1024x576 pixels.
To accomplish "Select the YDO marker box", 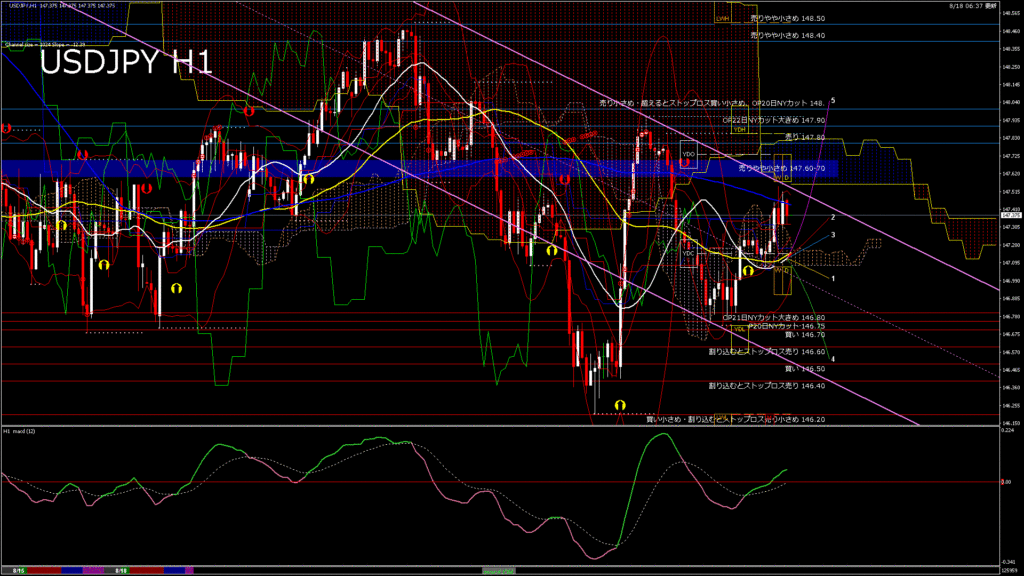I will click(x=688, y=155).
